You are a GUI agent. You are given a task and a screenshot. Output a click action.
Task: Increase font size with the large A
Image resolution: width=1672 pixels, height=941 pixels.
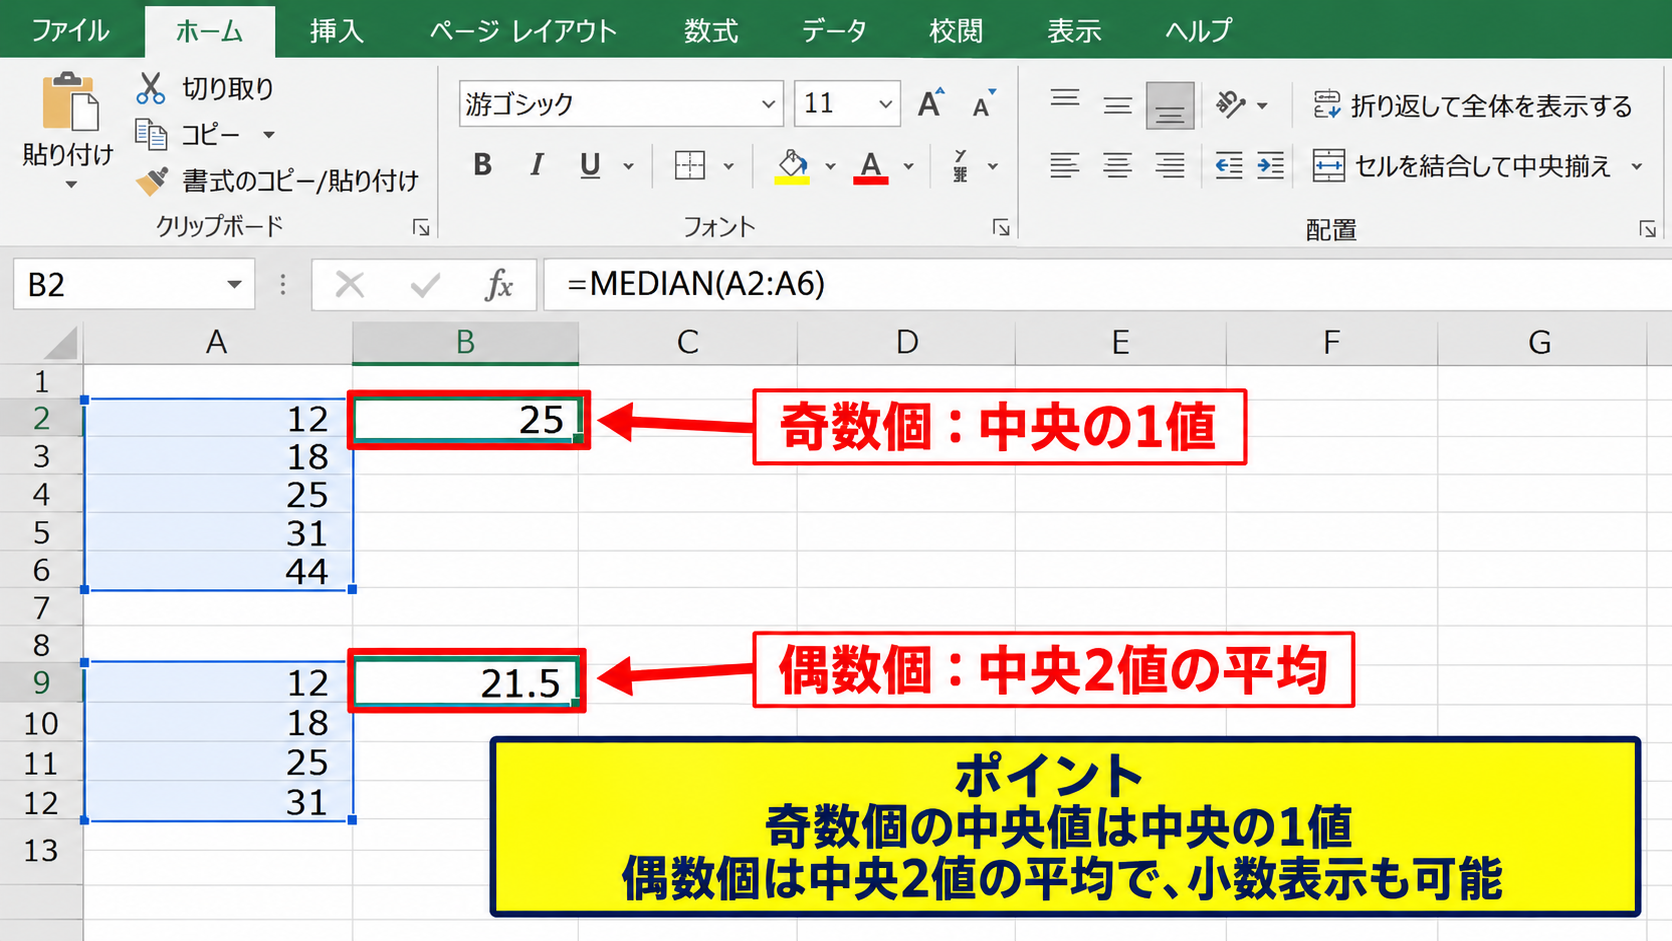(x=930, y=103)
